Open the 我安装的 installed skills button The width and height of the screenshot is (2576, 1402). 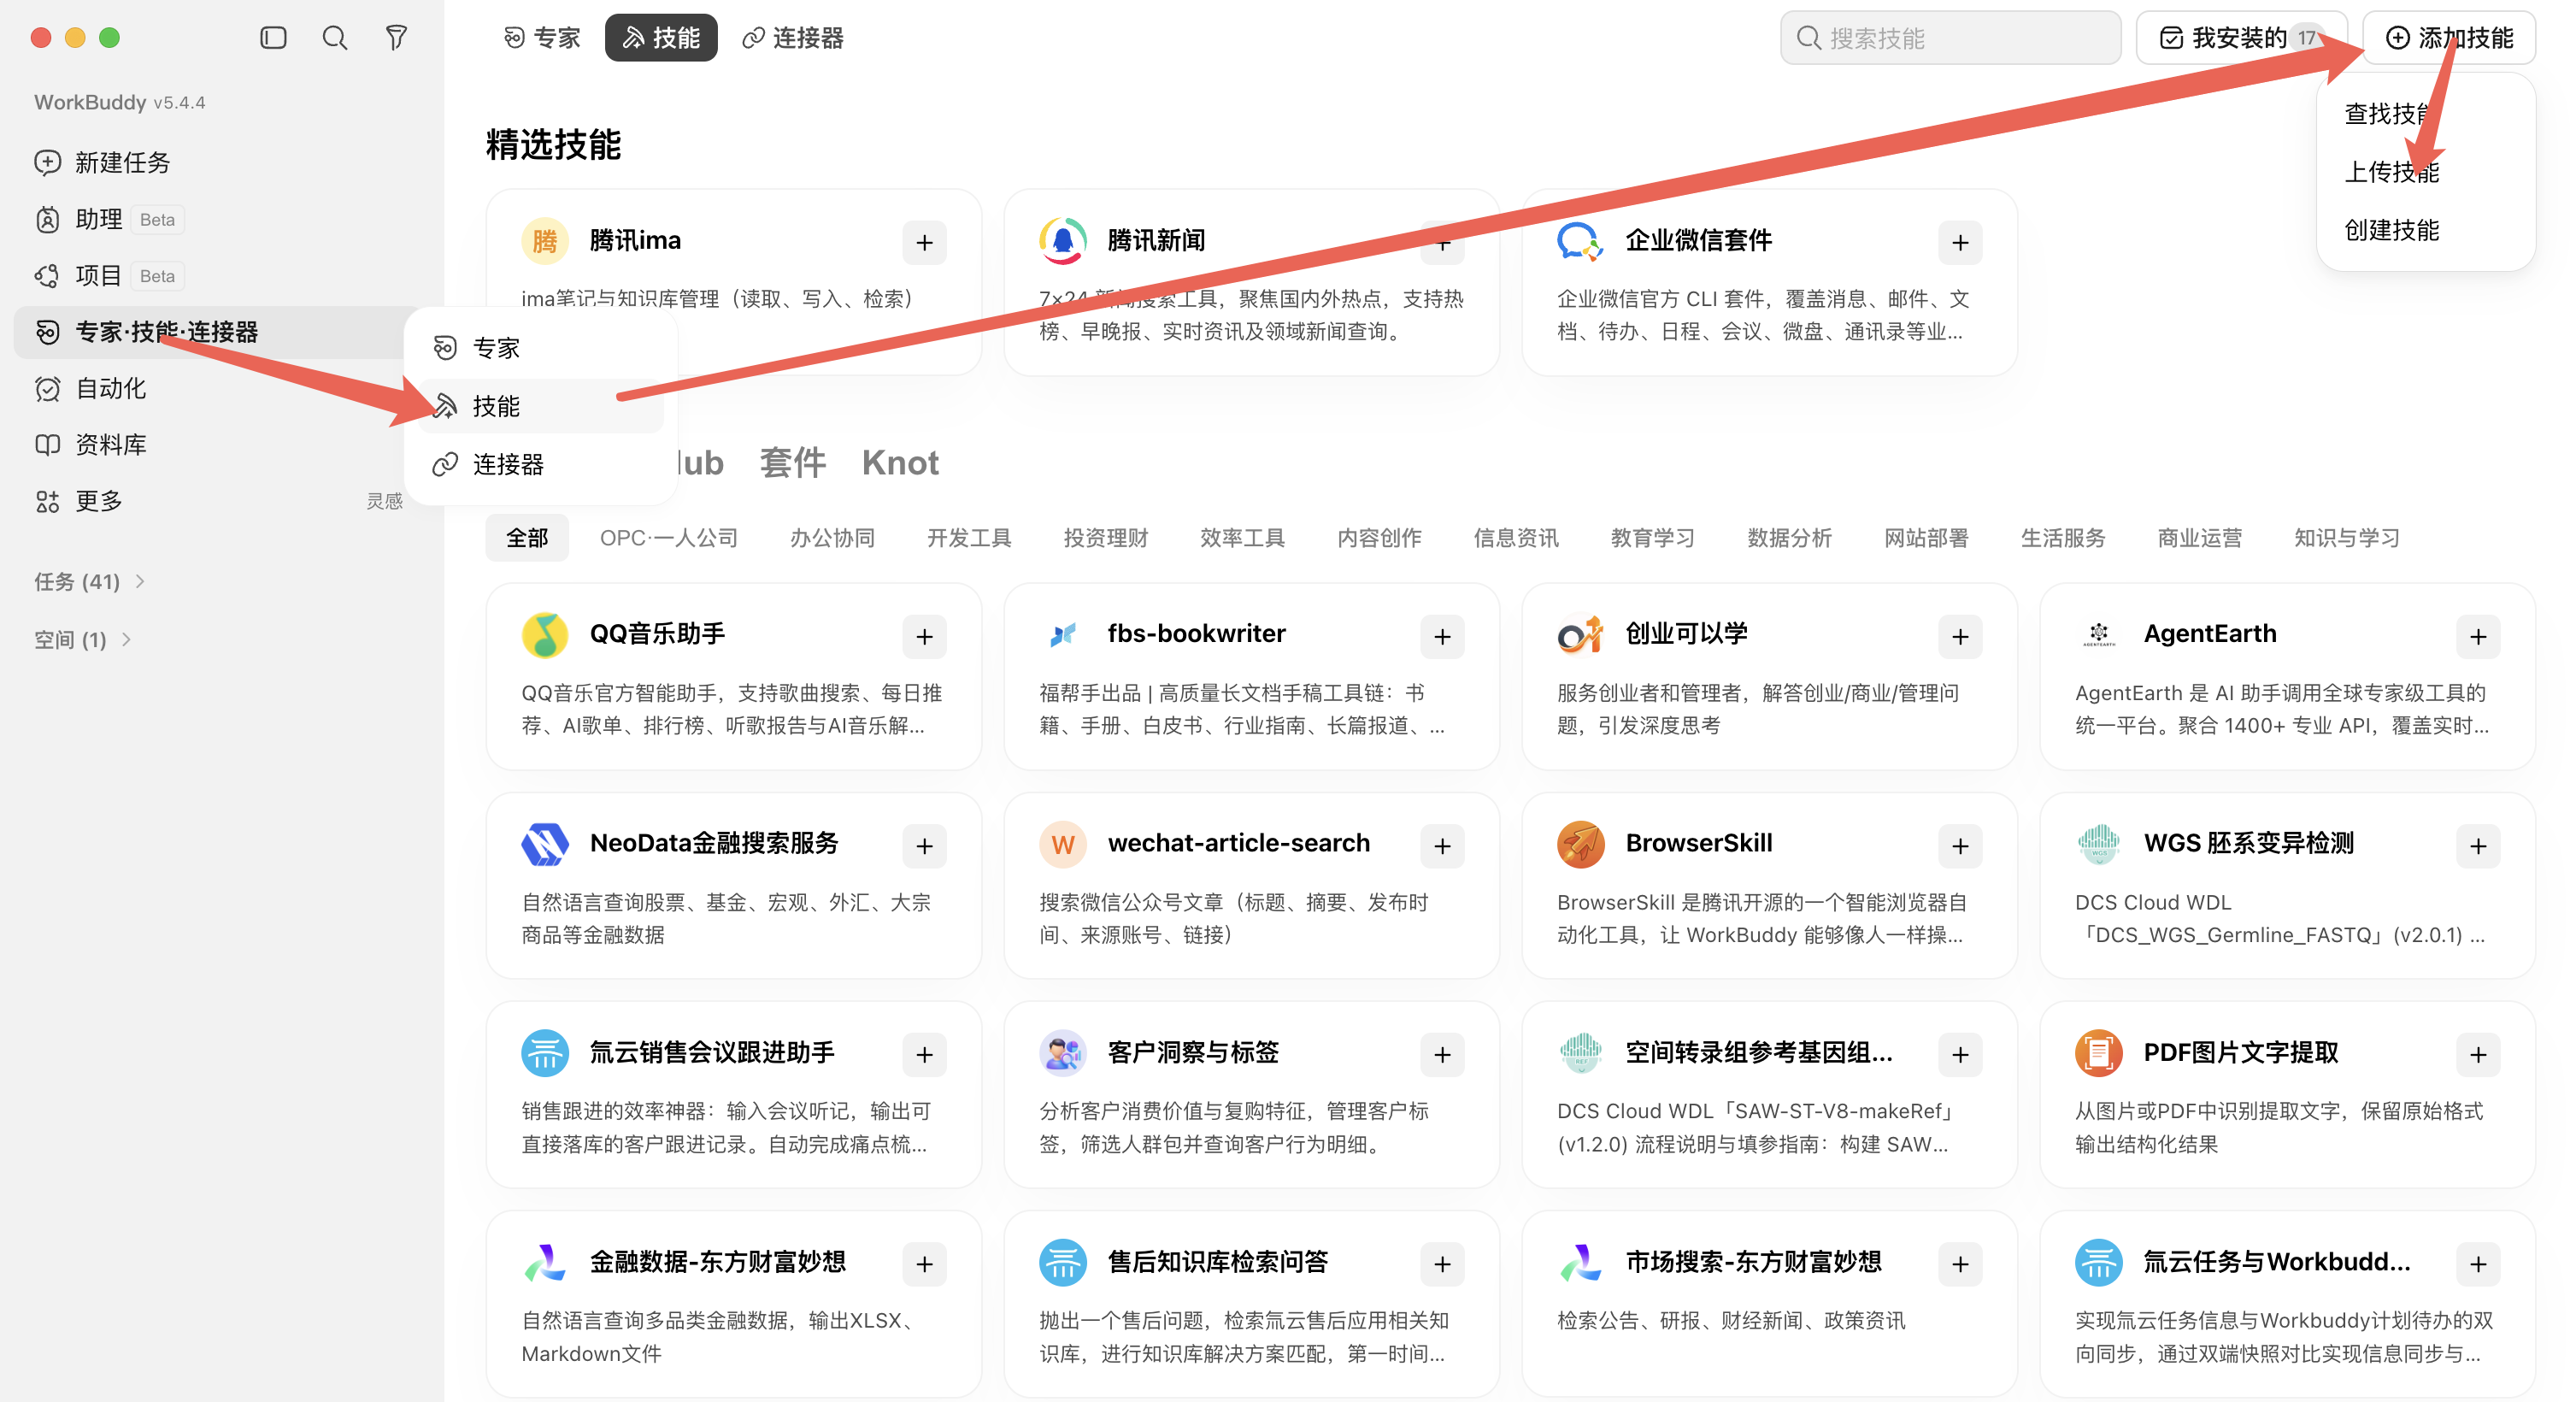[x=2241, y=38]
